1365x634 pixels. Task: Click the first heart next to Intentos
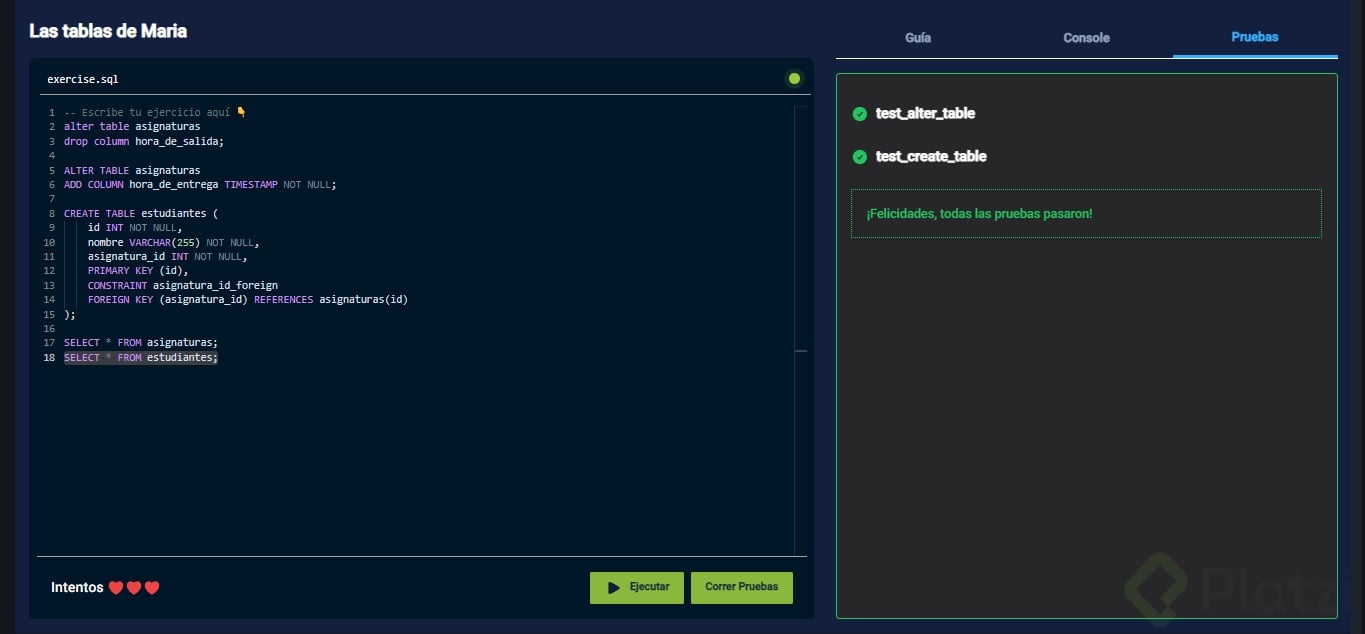[115, 588]
